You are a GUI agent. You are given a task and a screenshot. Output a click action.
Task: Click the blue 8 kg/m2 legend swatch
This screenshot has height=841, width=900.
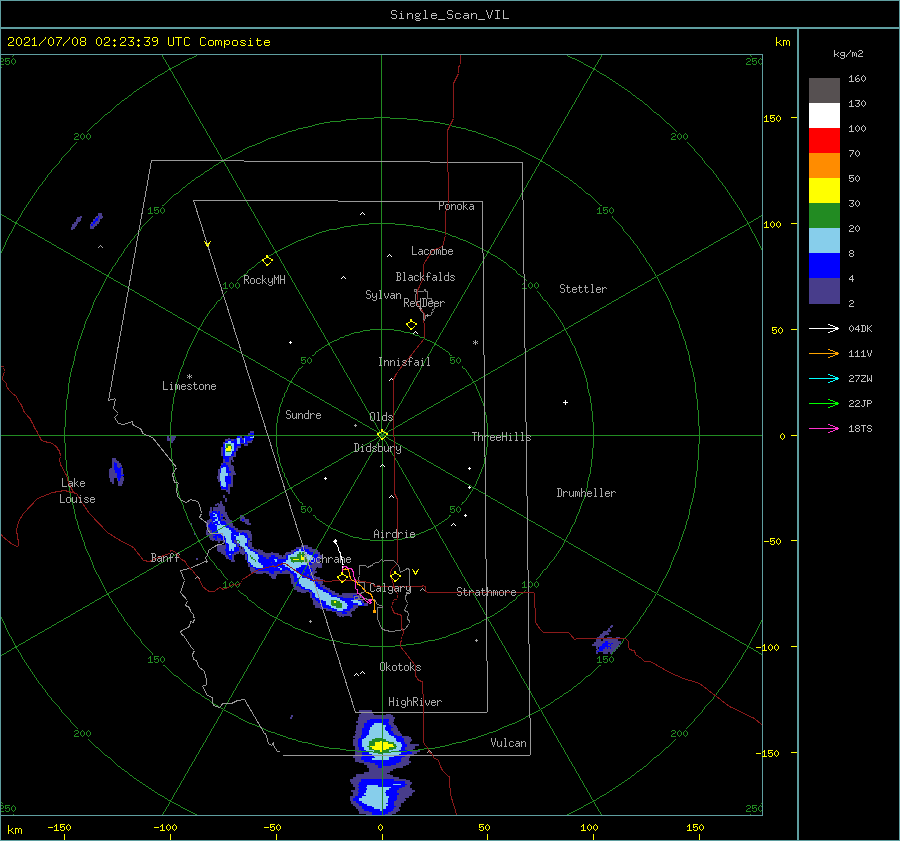tap(824, 266)
